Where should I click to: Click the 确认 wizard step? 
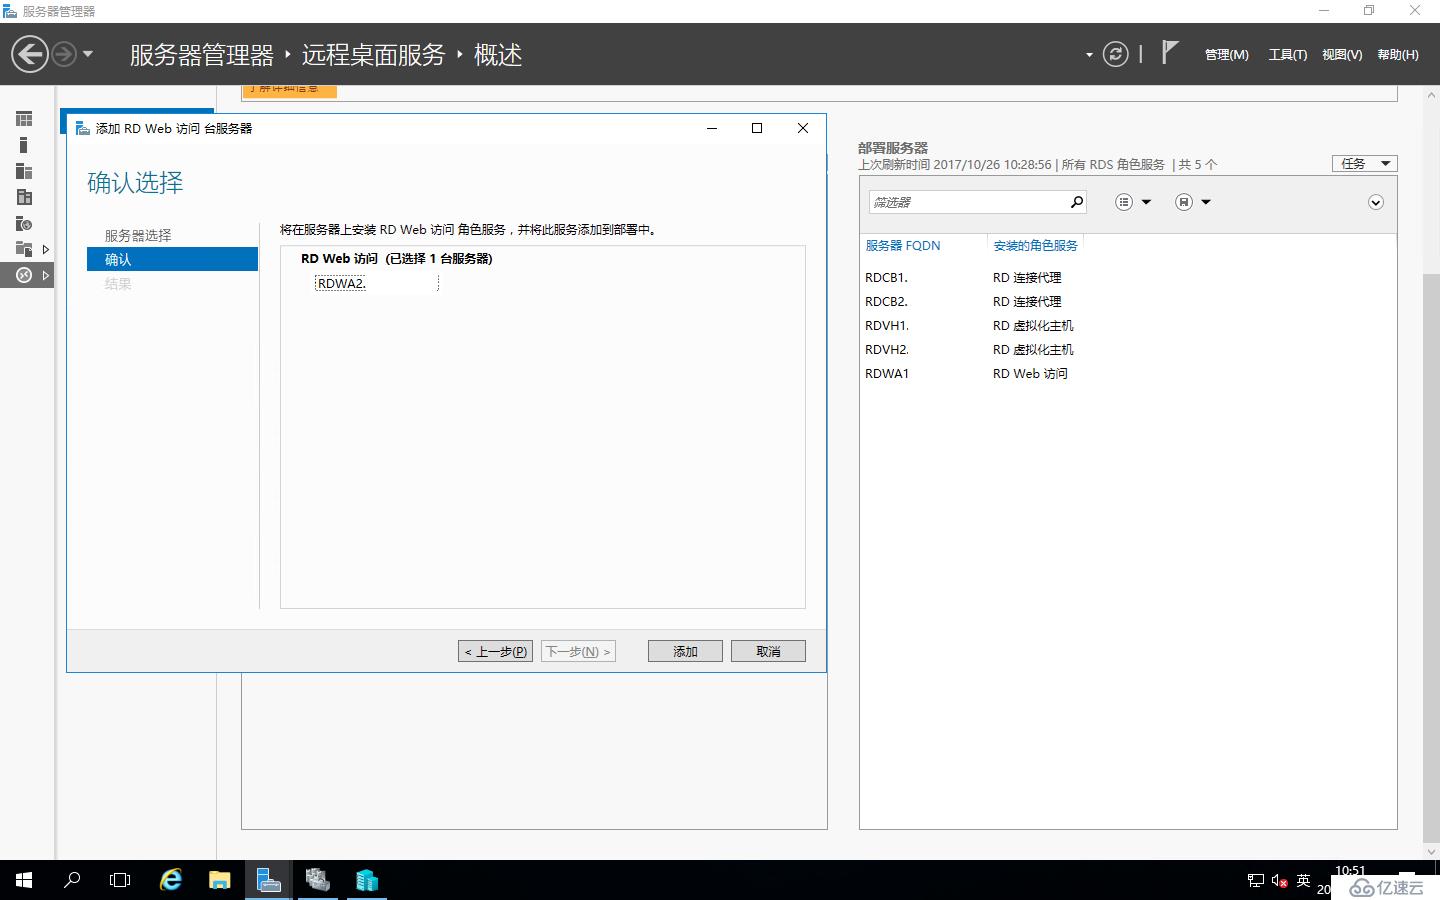(172, 259)
